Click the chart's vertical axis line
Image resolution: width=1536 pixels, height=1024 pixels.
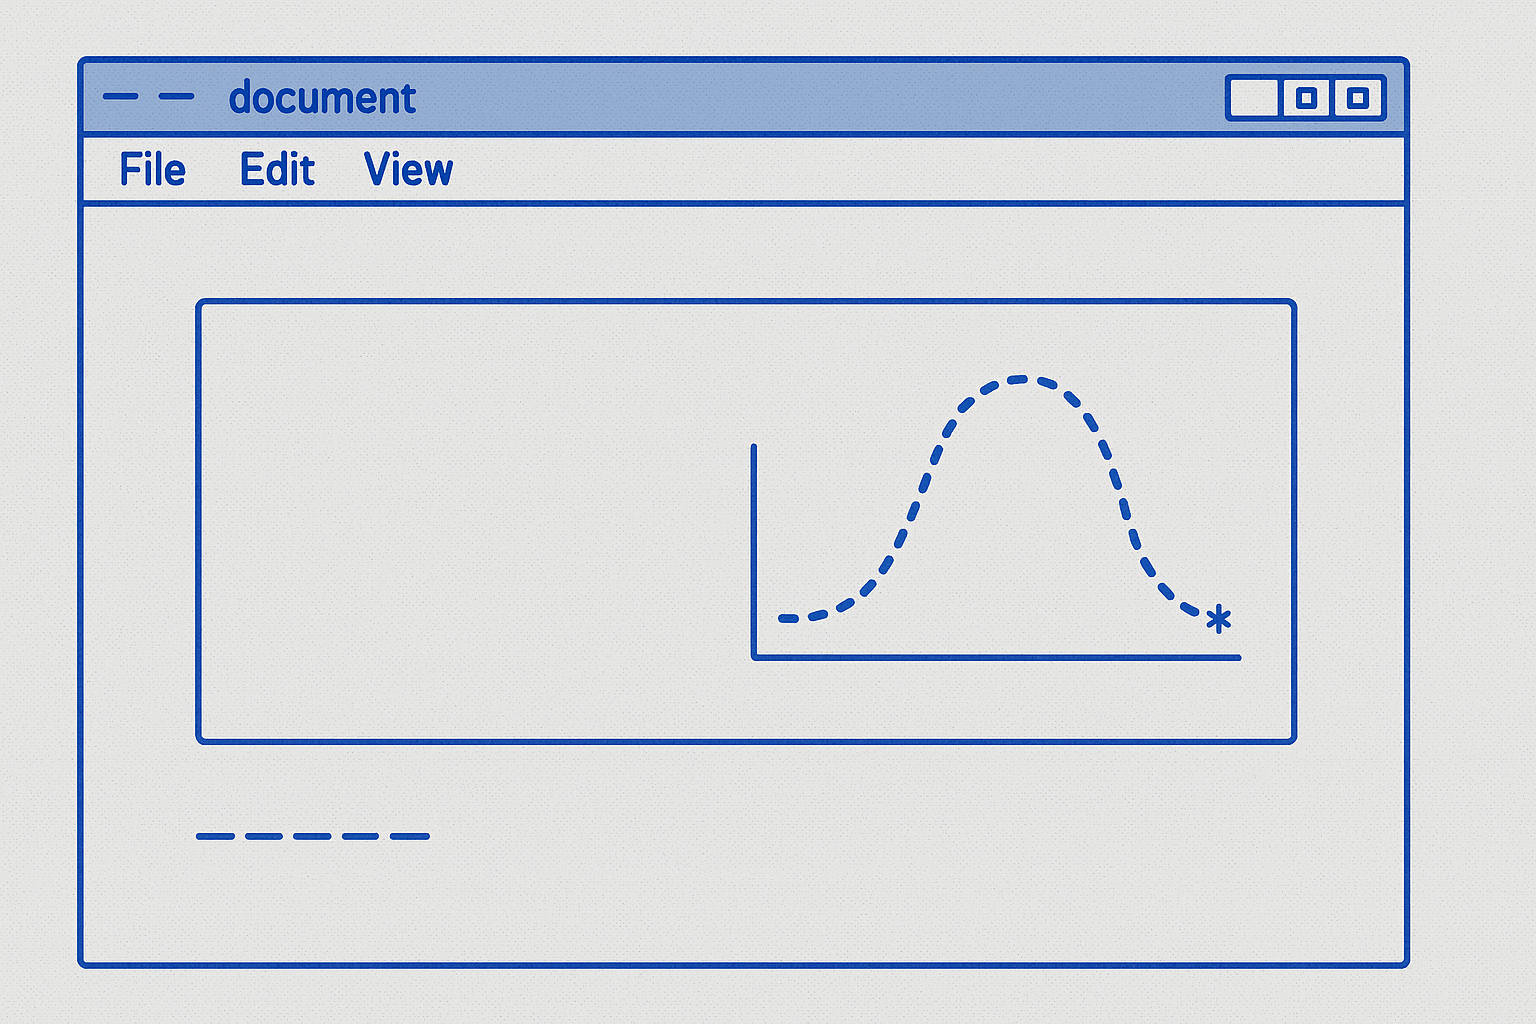click(754, 550)
